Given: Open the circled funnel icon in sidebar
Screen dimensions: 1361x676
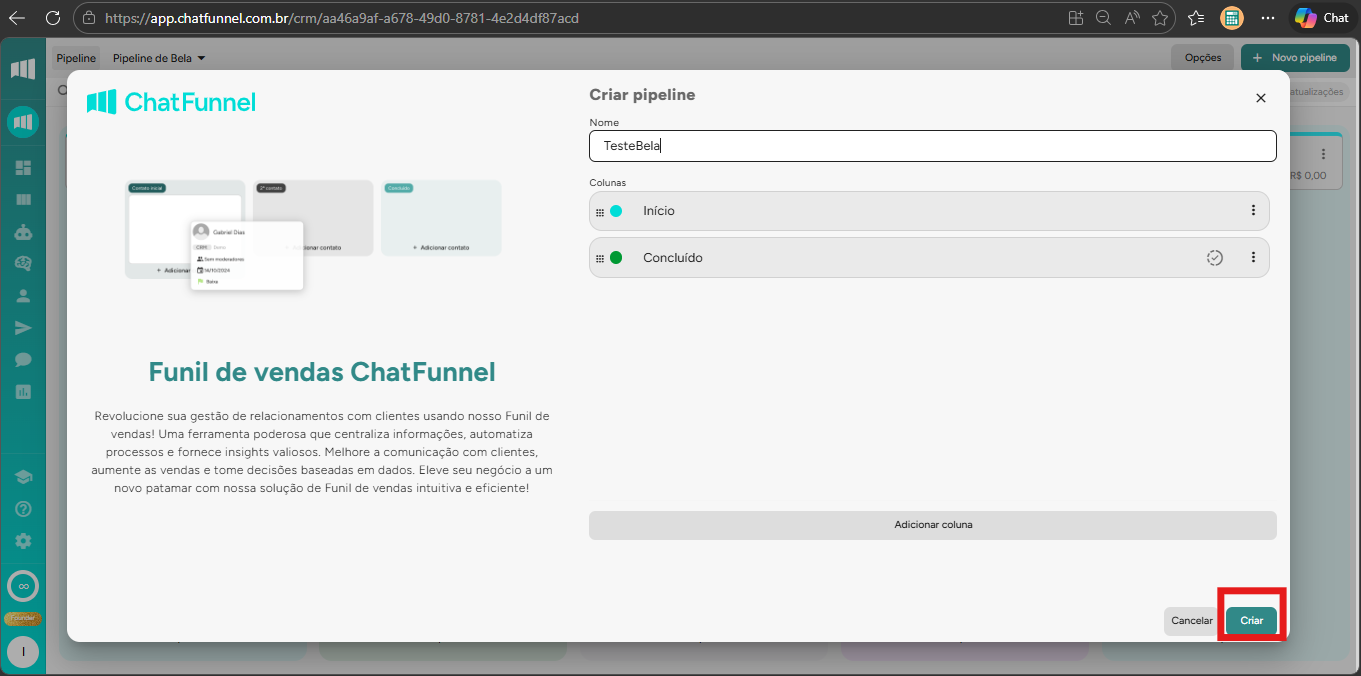Looking at the screenshot, I should pos(23,123).
